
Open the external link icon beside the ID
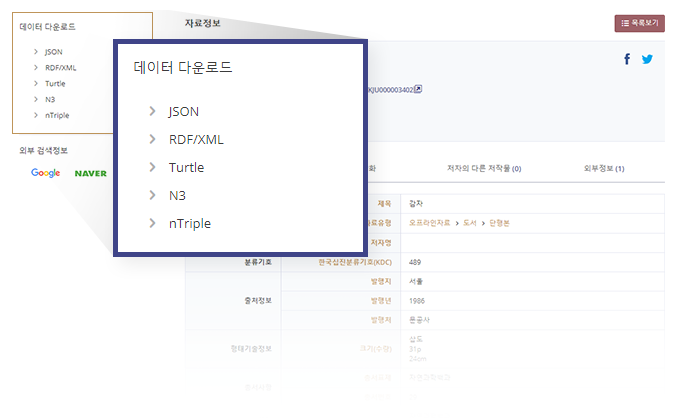[x=418, y=89]
